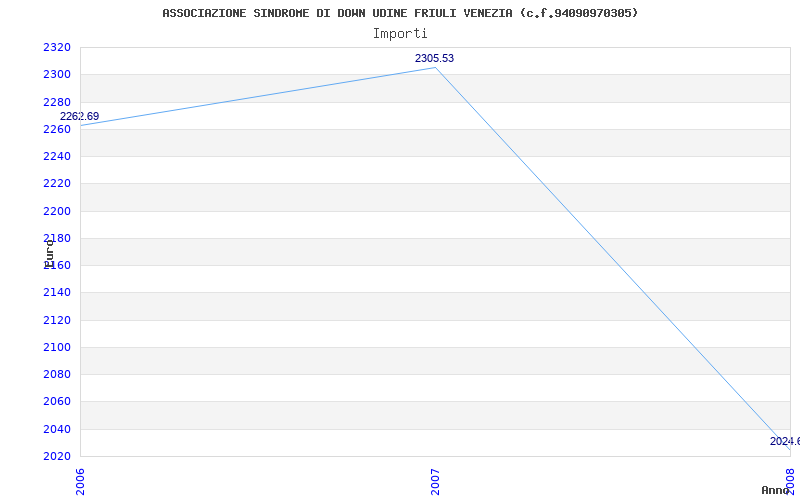Viewport: 800px width, 500px height.
Task: Click y-axis value 2220
Action: (x=57, y=184)
